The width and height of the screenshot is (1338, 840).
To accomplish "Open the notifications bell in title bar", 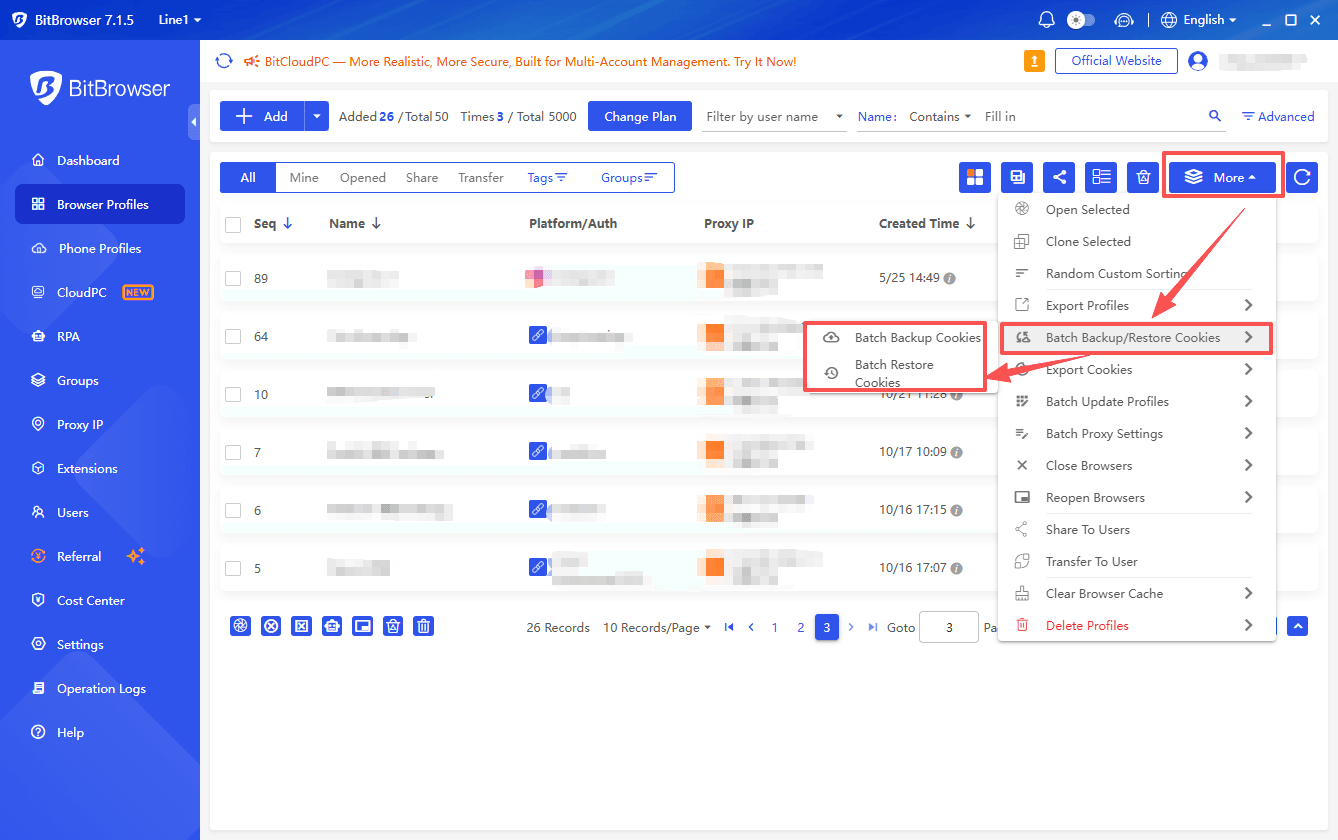I will 1047,20.
